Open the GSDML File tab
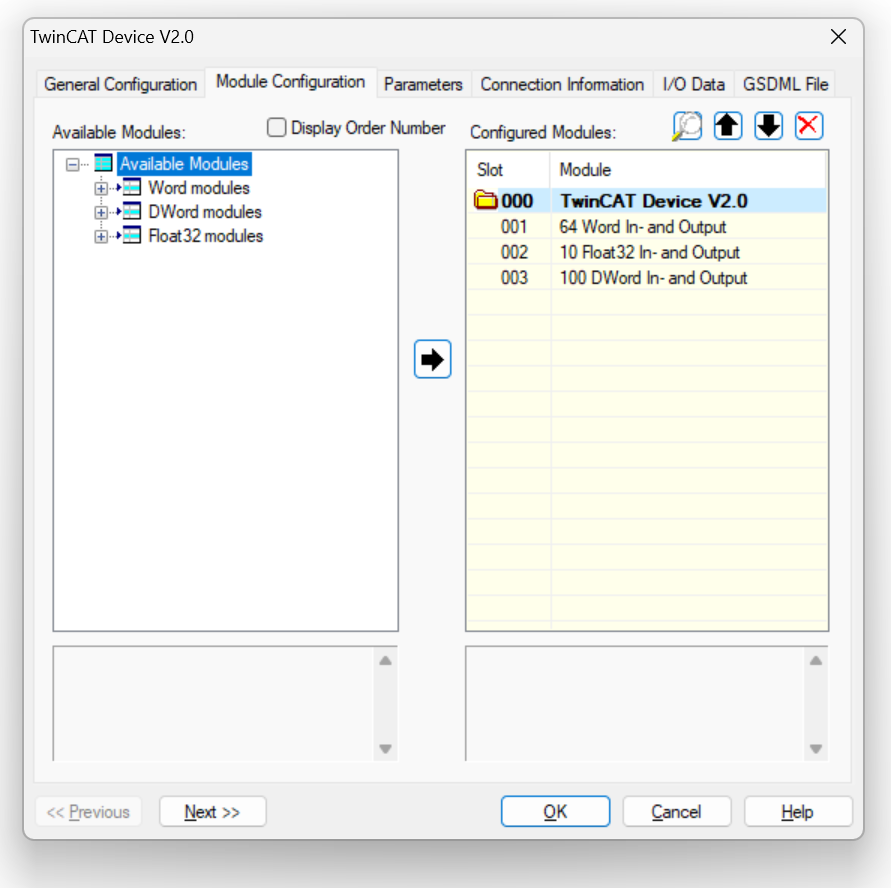Viewport: 891px width, 888px height. click(785, 85)
